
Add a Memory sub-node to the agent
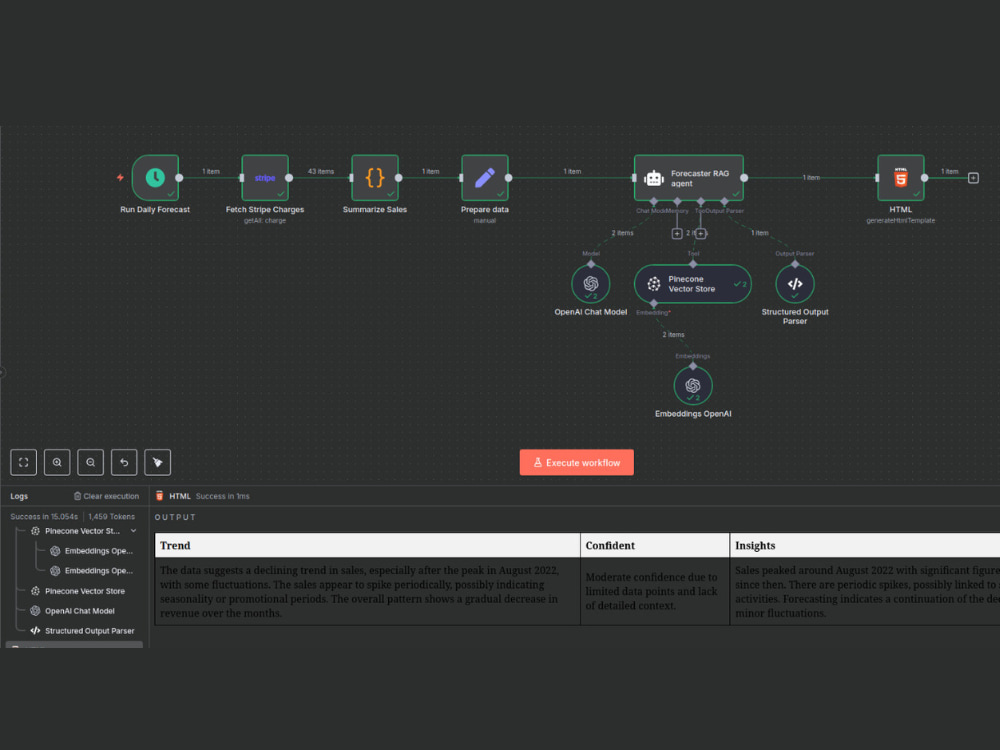click(x=677, y=233)
